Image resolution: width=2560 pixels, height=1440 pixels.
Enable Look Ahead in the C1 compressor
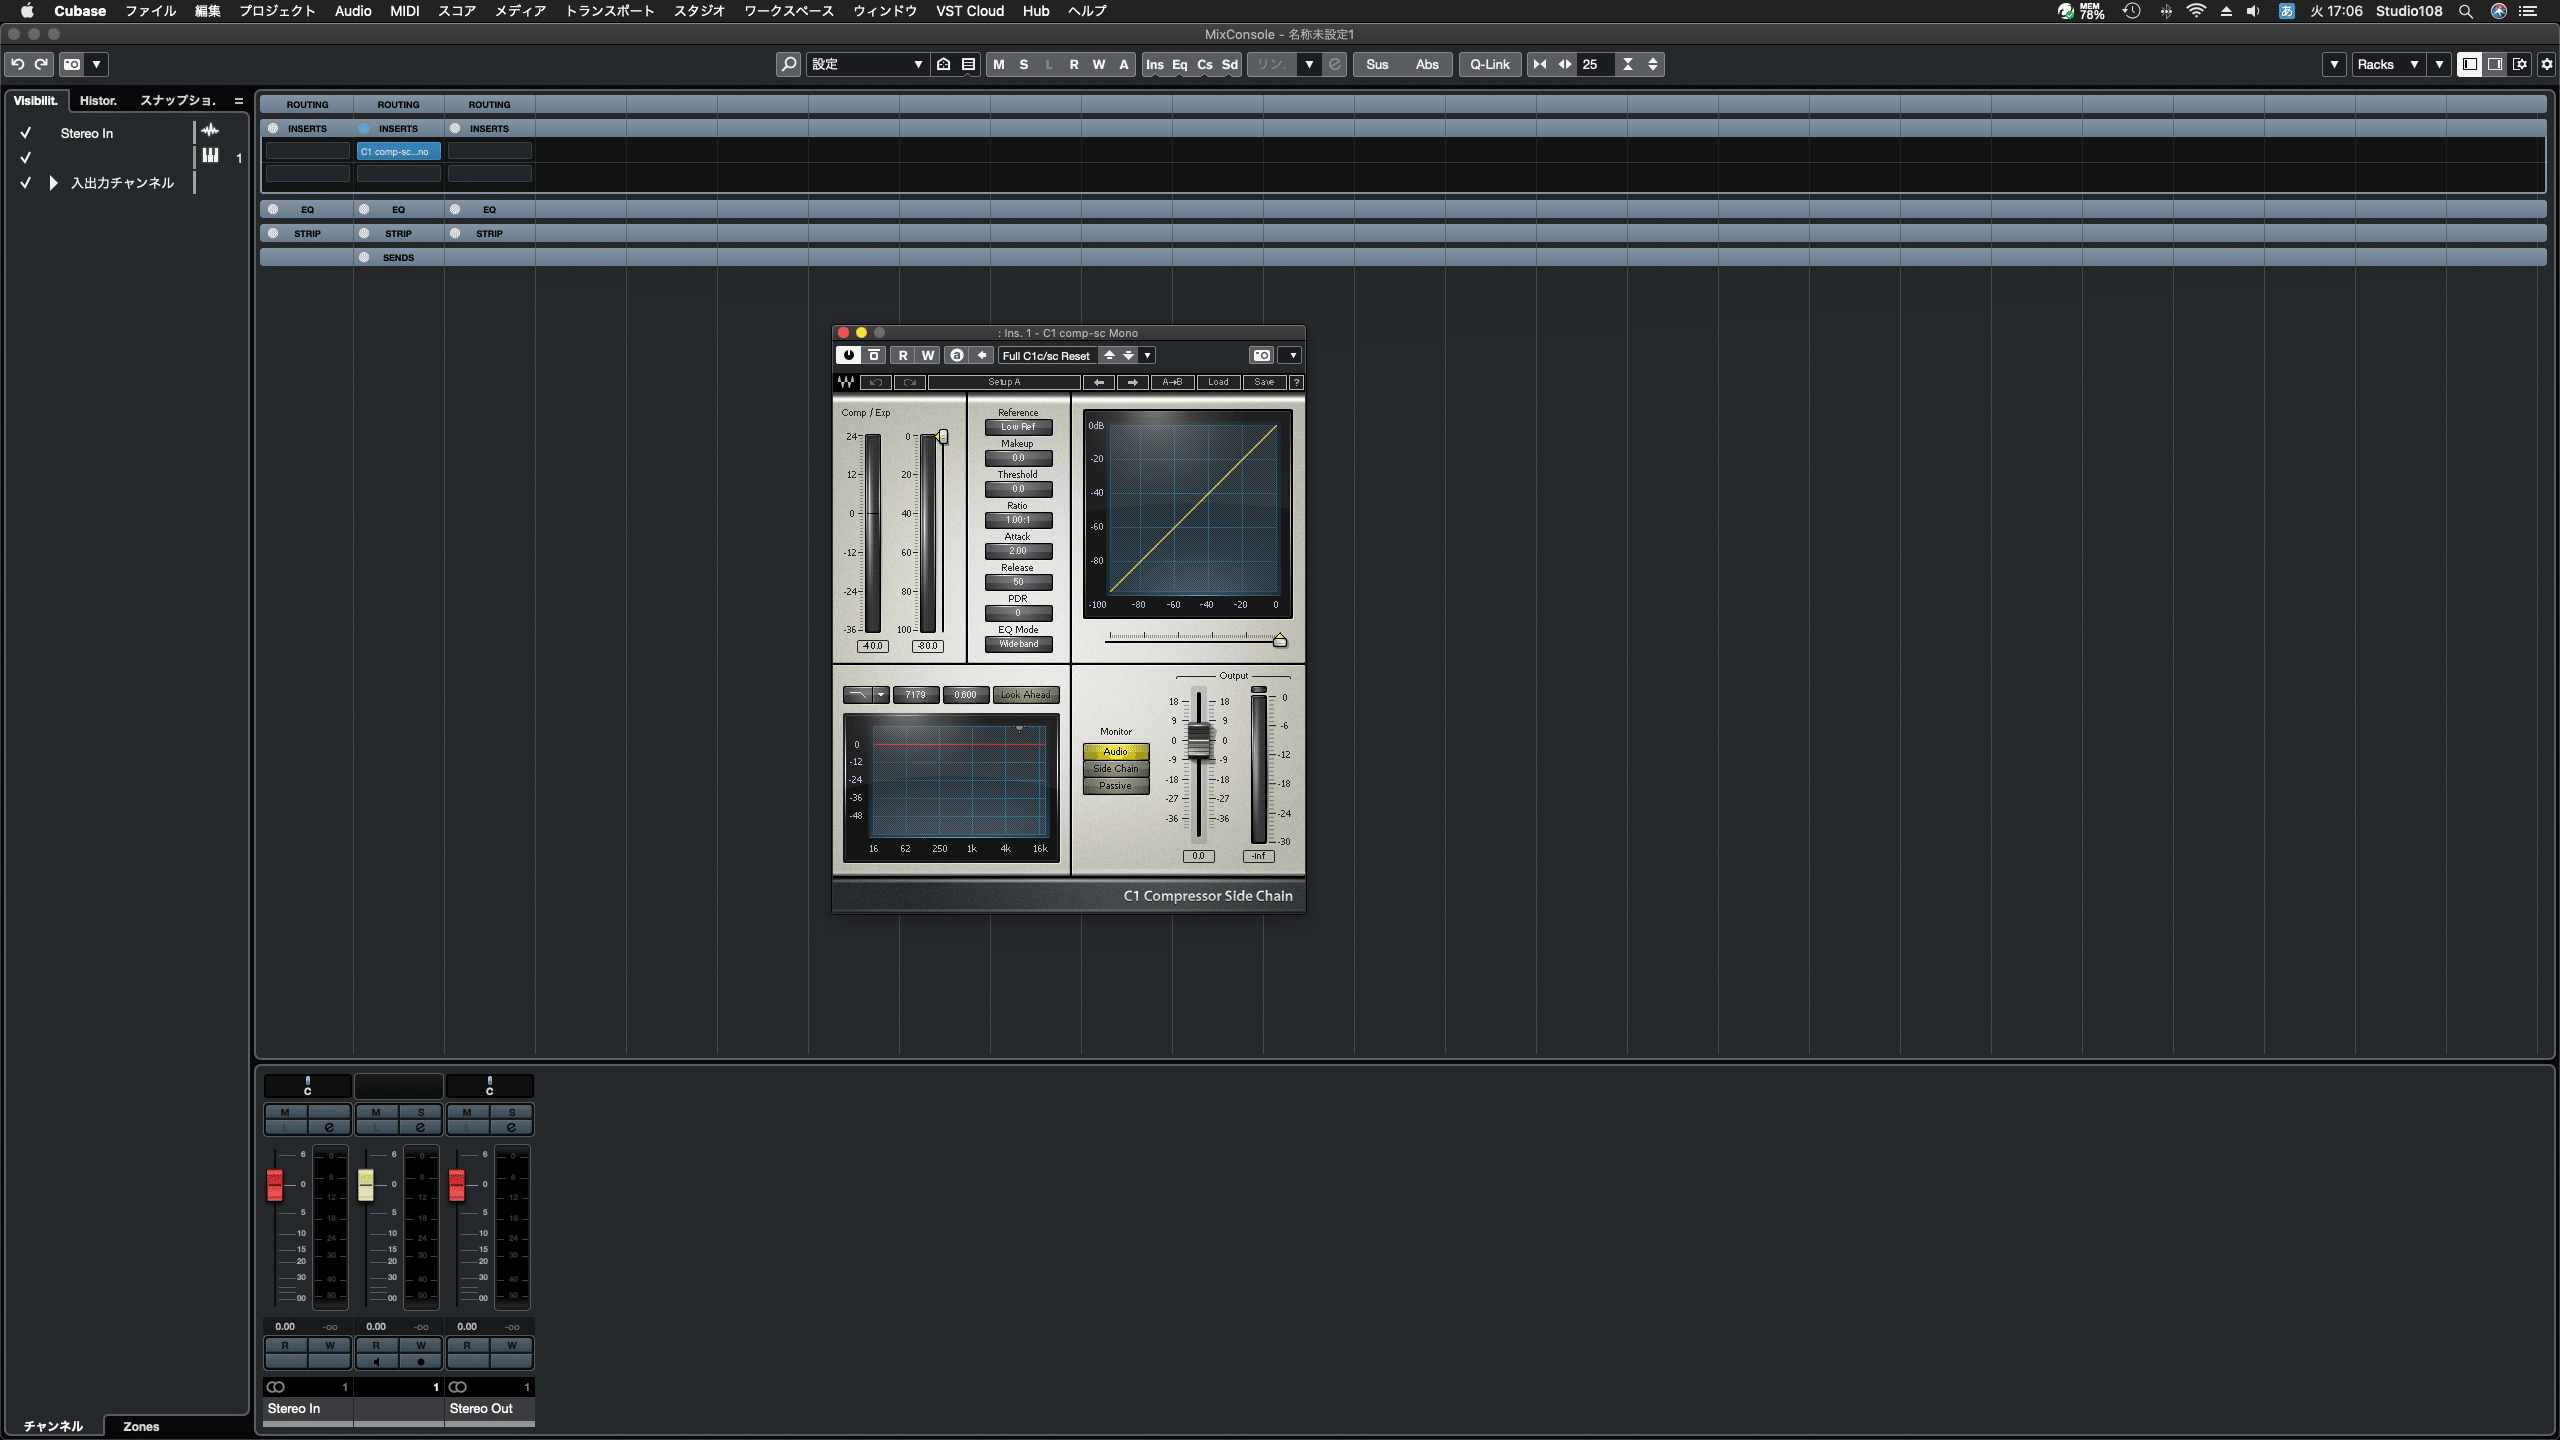coord(1025,694)
